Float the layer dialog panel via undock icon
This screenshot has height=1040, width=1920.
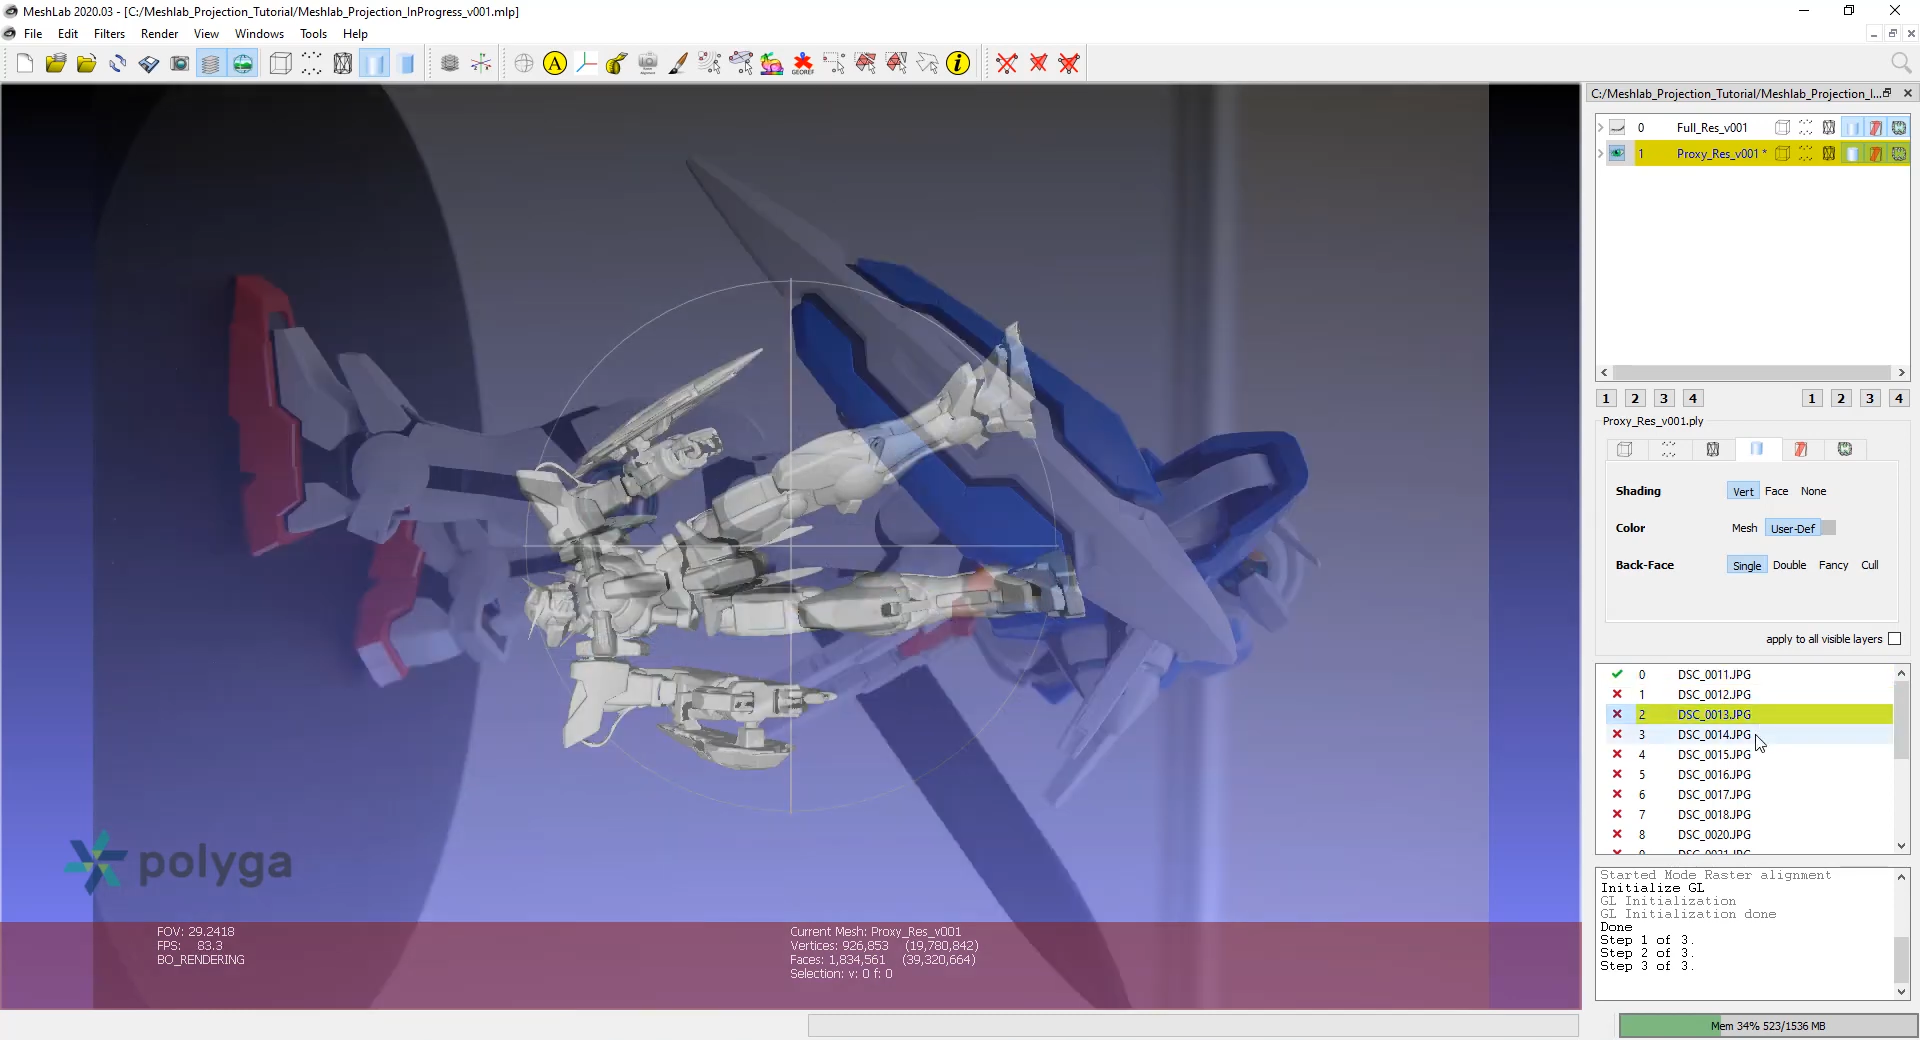[x=1887, y=93]
